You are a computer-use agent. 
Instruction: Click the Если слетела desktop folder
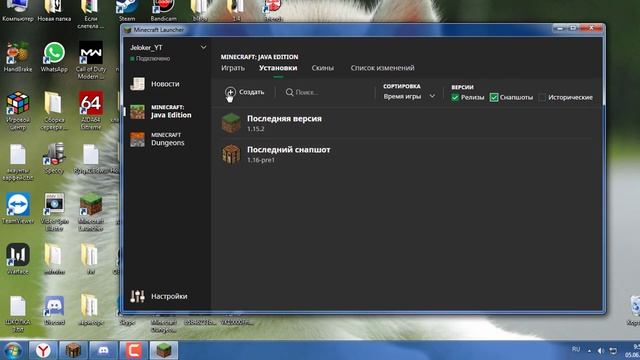point(91,14)
